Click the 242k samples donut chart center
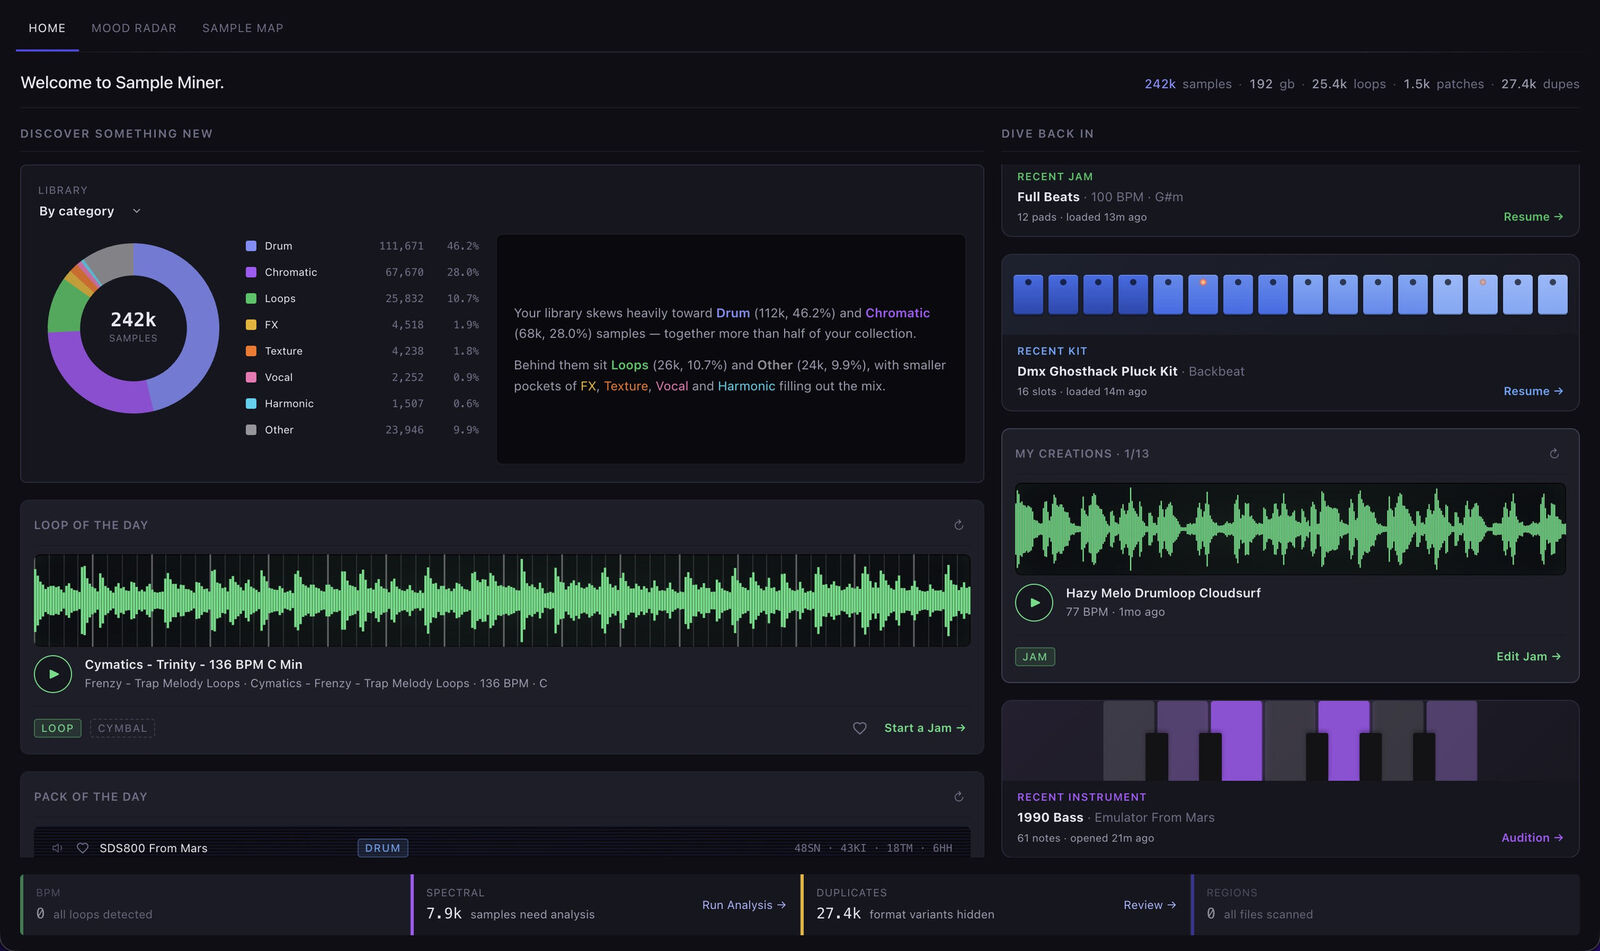 tap(133, 327)
